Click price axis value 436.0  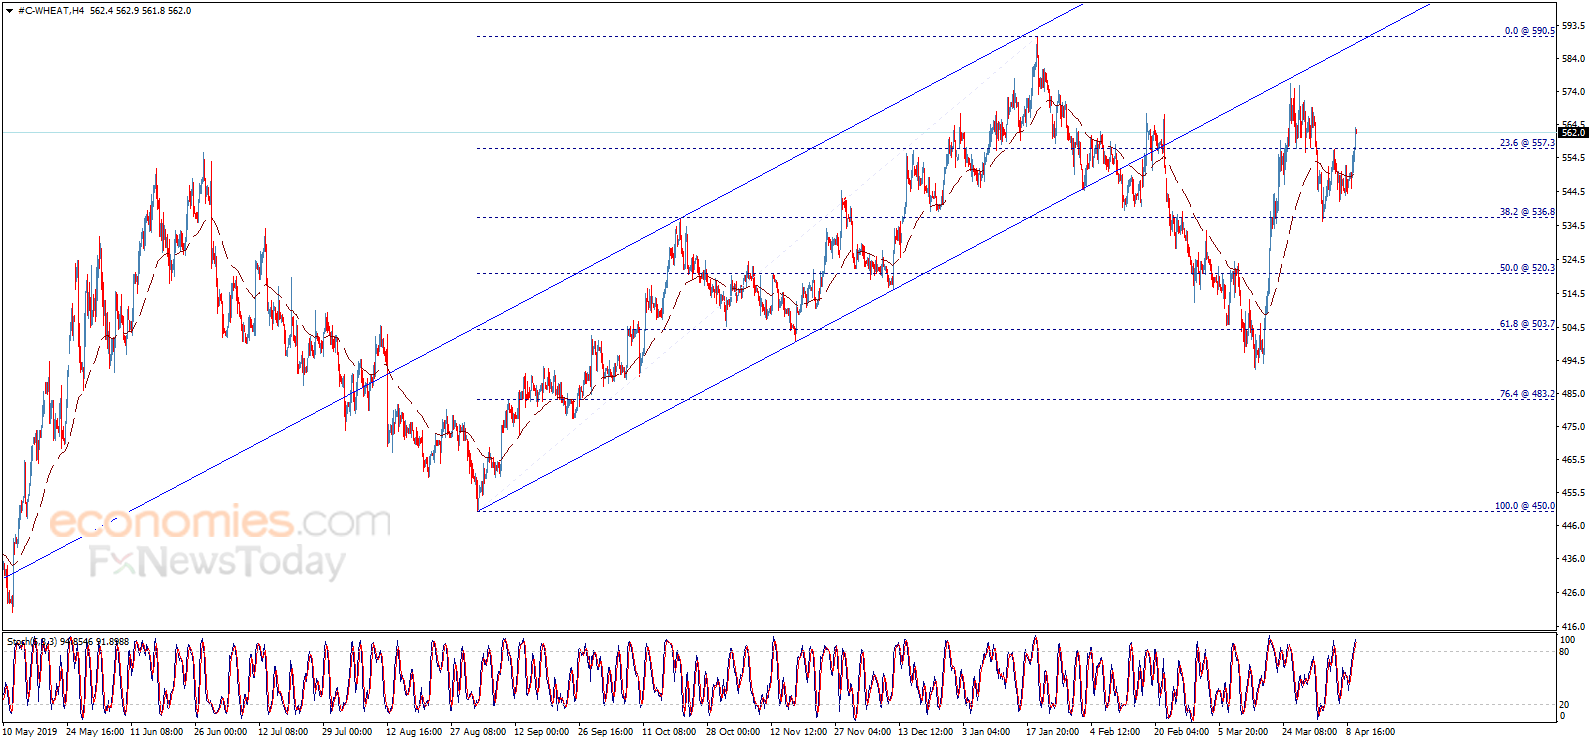coord(1573,559)
